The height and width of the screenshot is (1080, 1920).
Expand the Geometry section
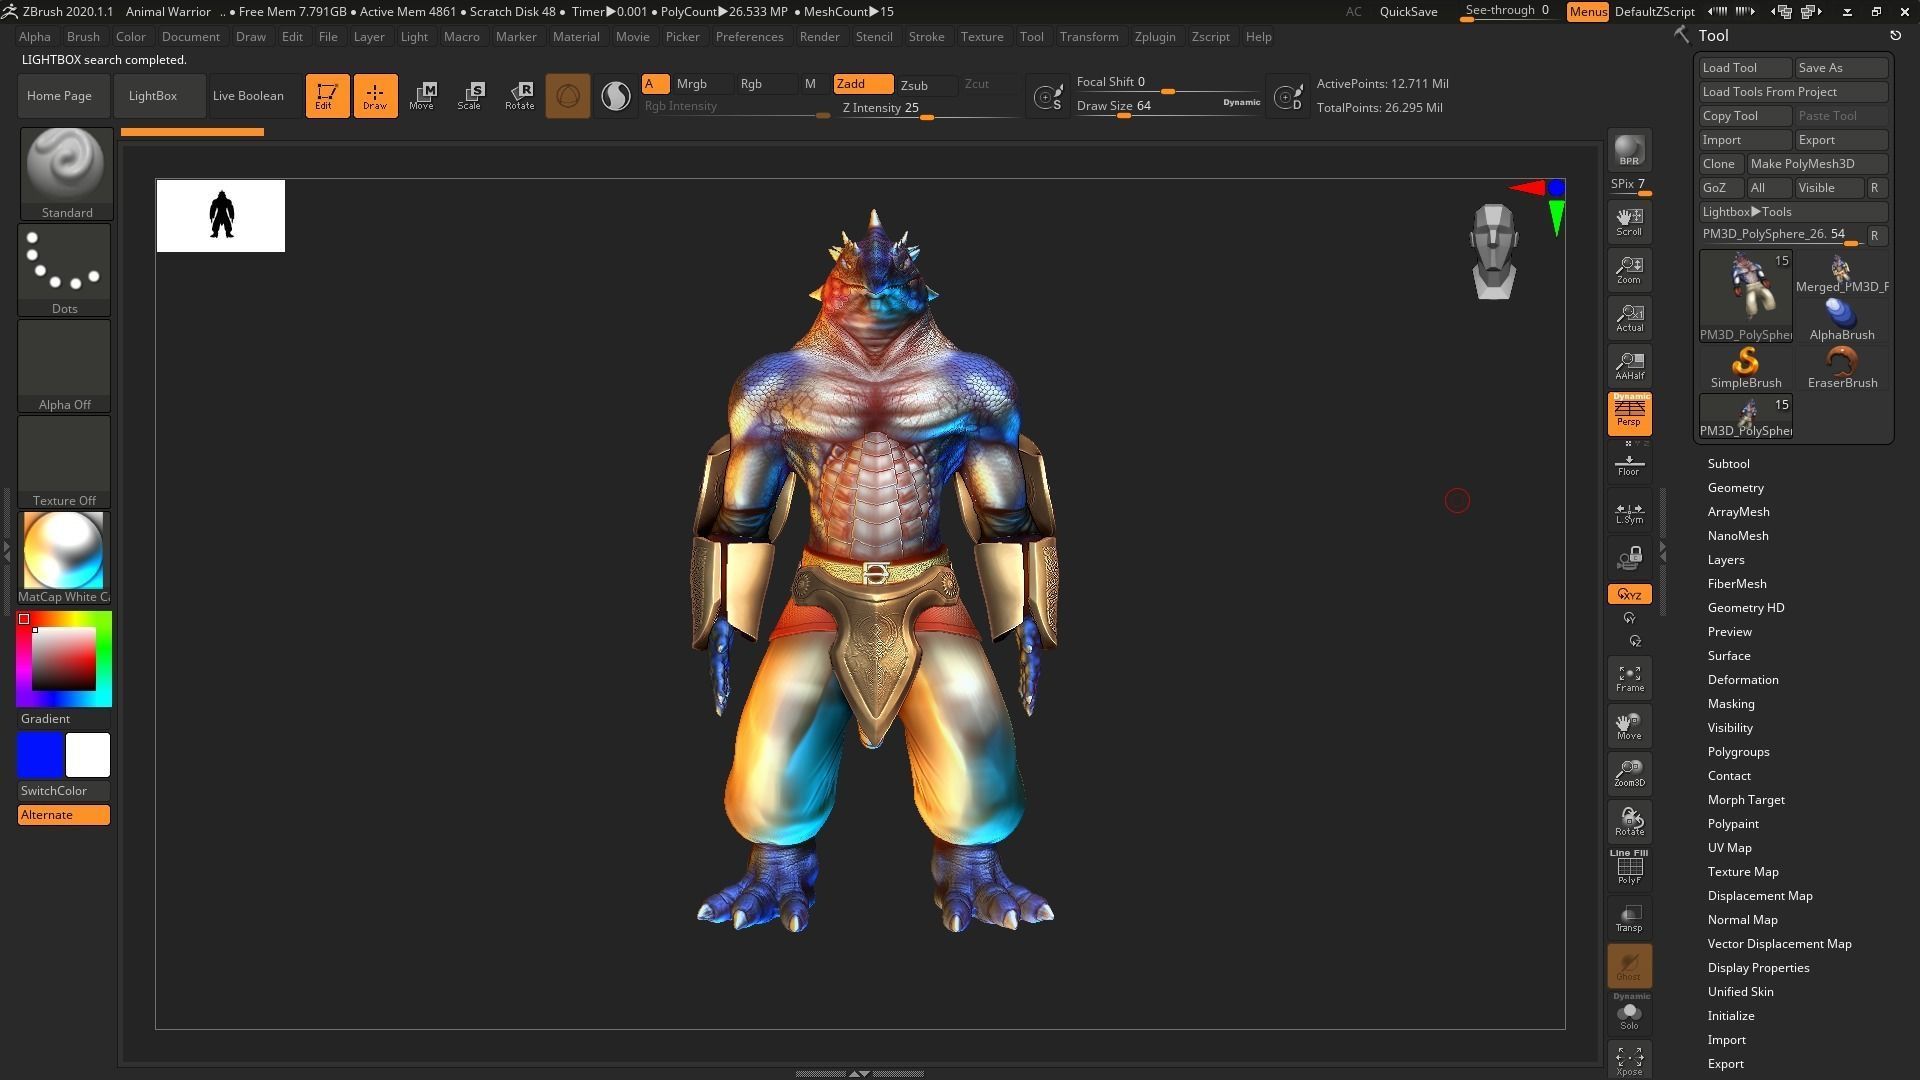point(1735,487)
